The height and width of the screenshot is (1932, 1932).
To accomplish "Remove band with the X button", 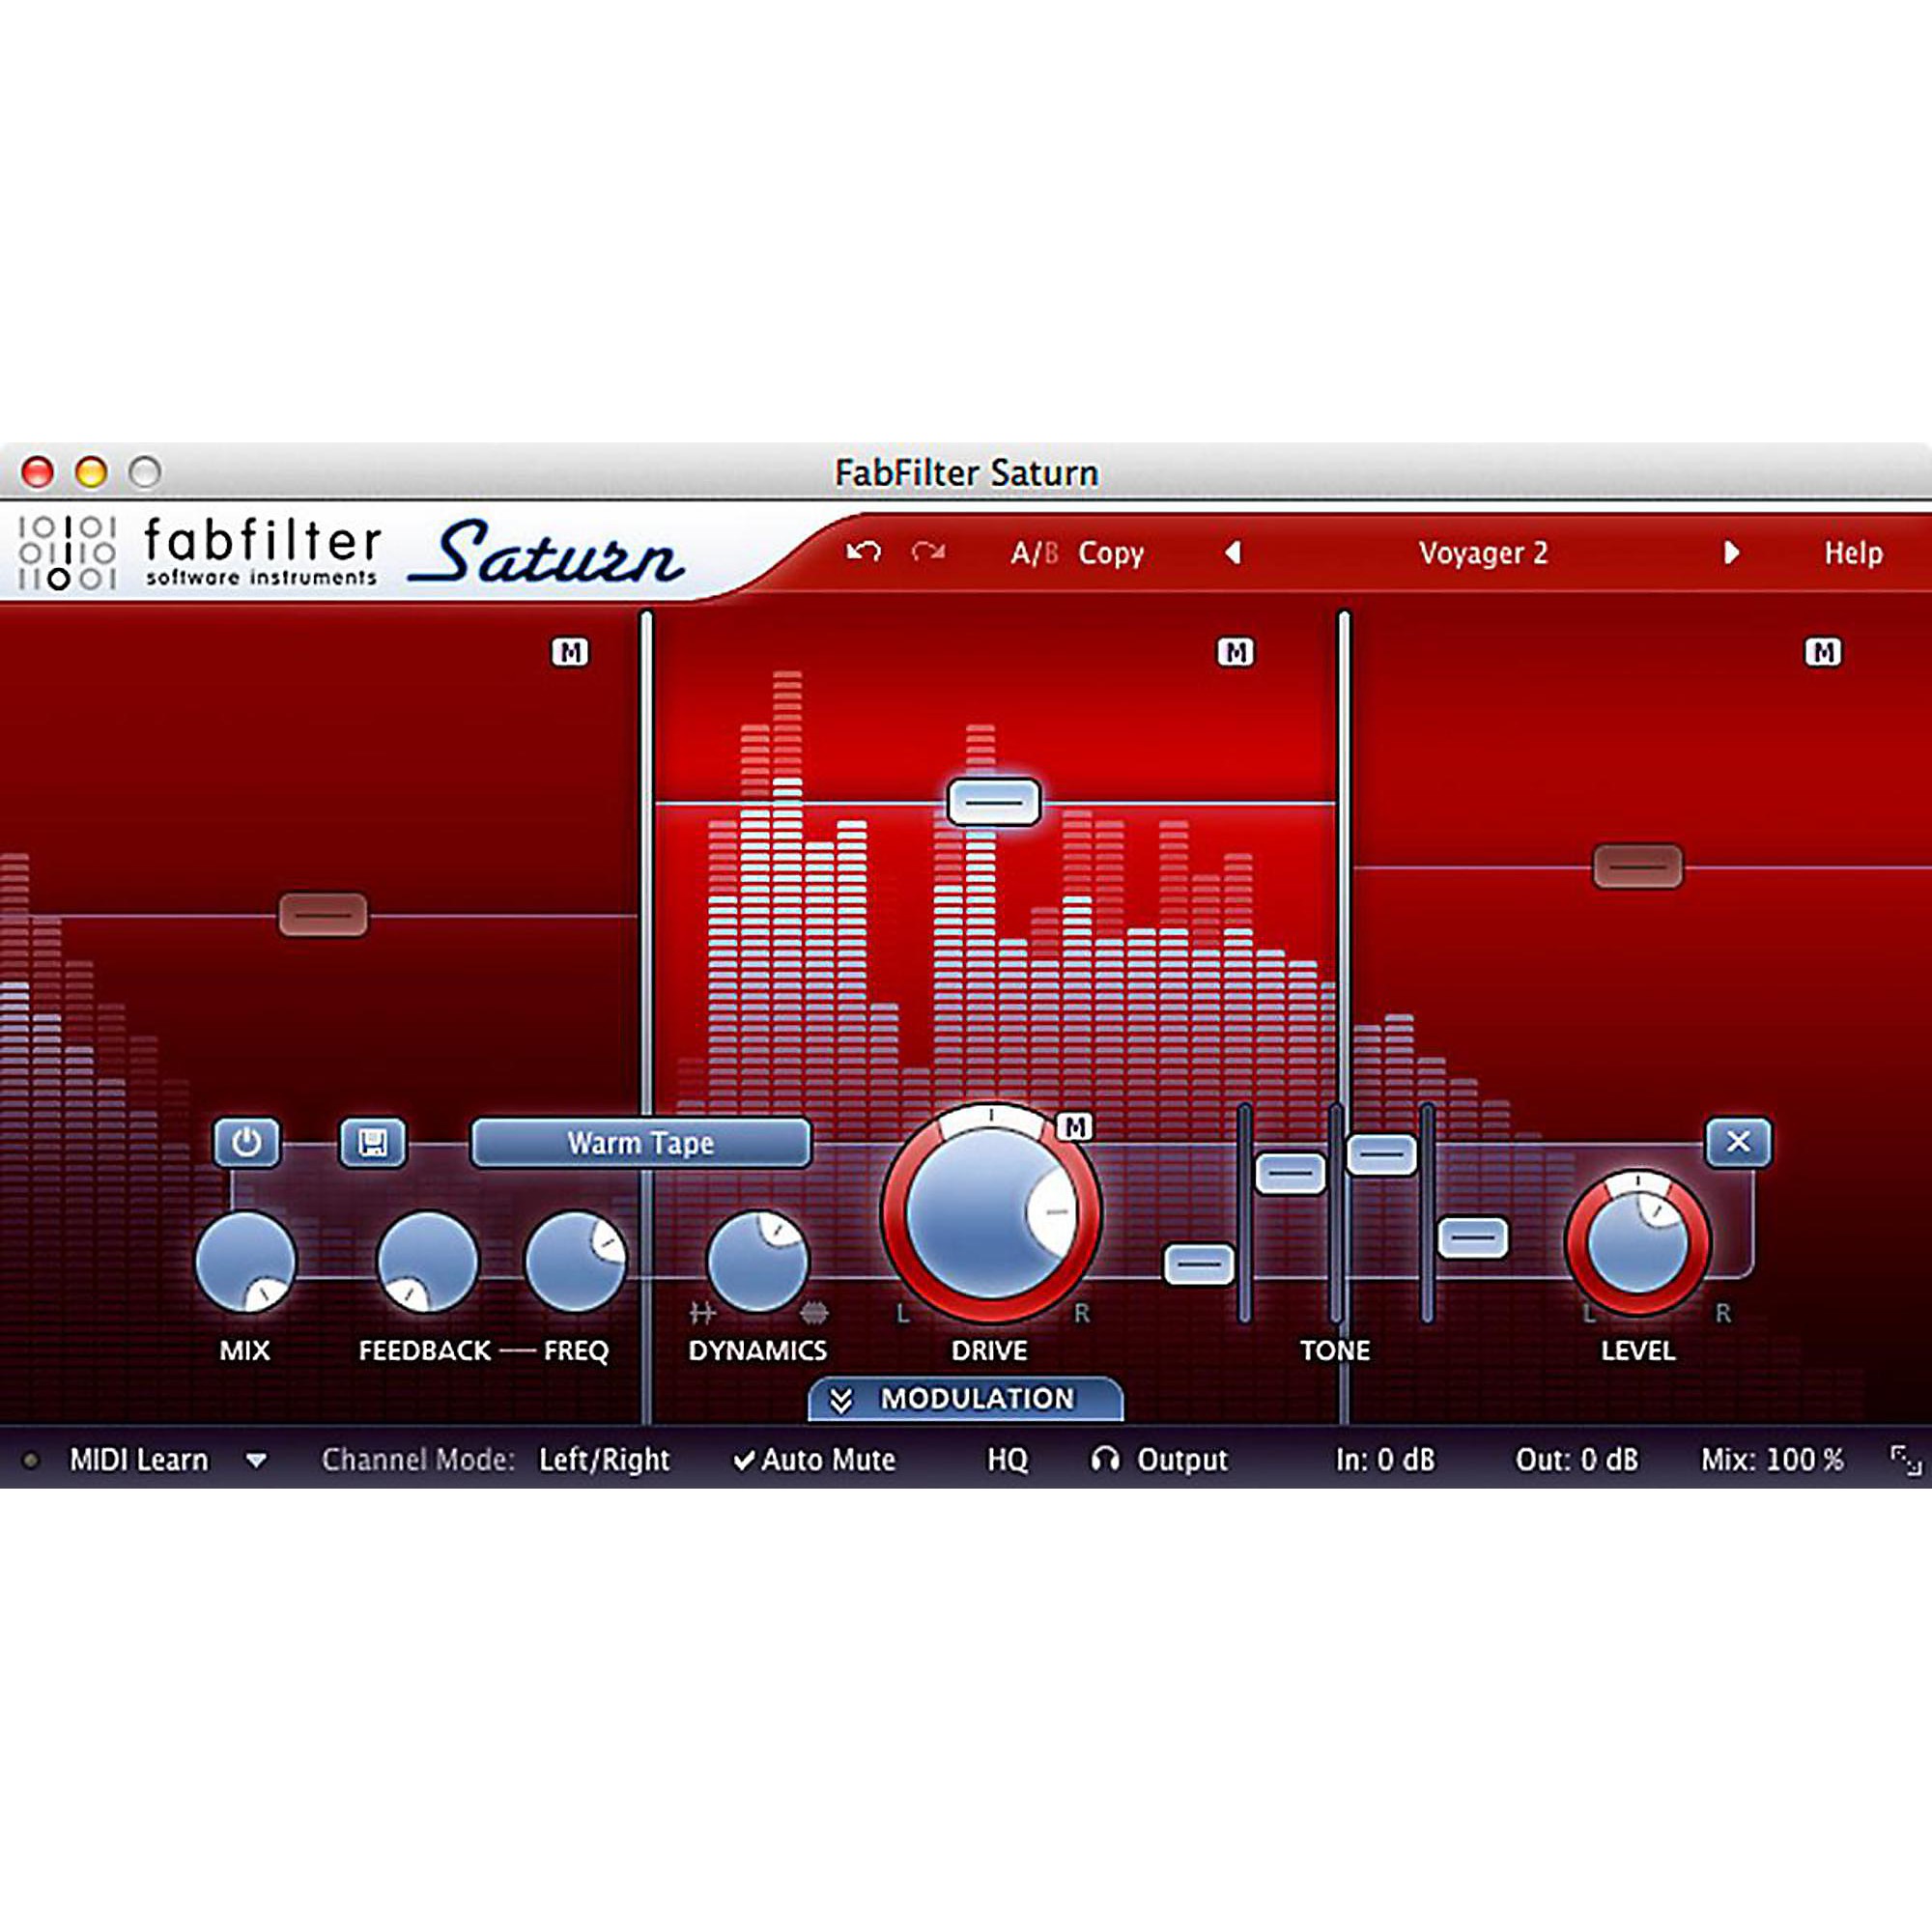I will coord(1738,1142).
